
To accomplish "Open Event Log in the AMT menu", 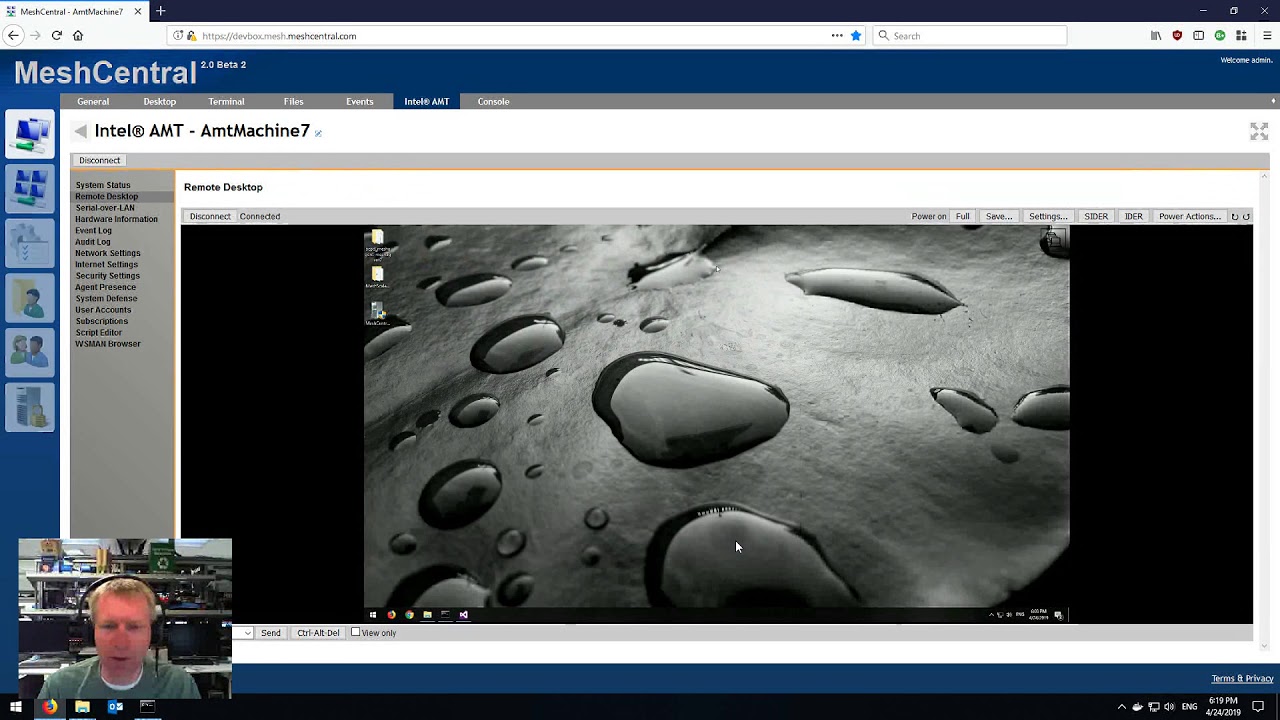I will coord(93,230).
